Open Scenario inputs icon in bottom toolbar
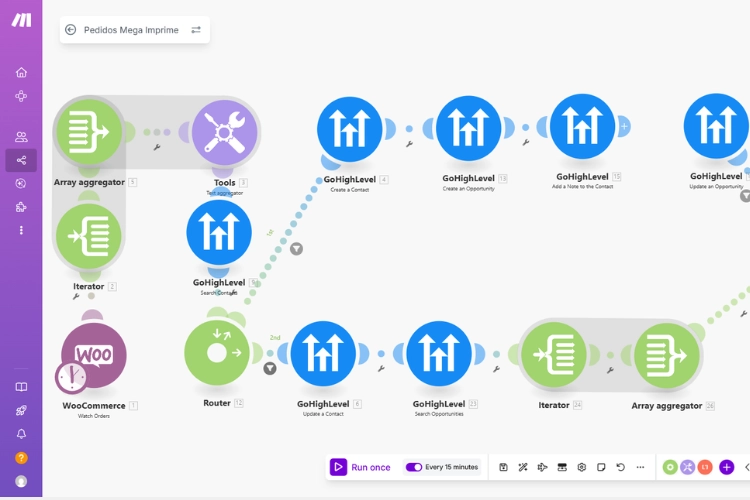The image size is (750, 500). pyautogui.click(x=562, y=467)
